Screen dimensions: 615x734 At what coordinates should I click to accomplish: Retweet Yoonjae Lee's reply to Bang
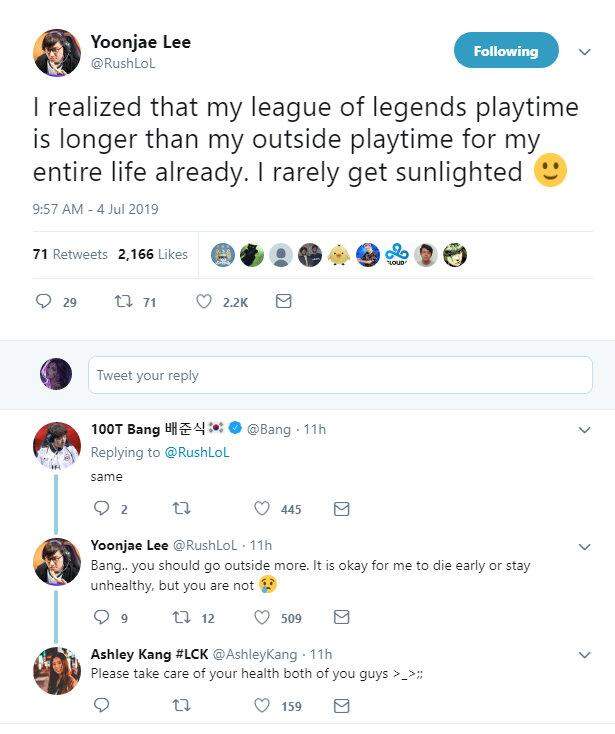coord(181,618)
